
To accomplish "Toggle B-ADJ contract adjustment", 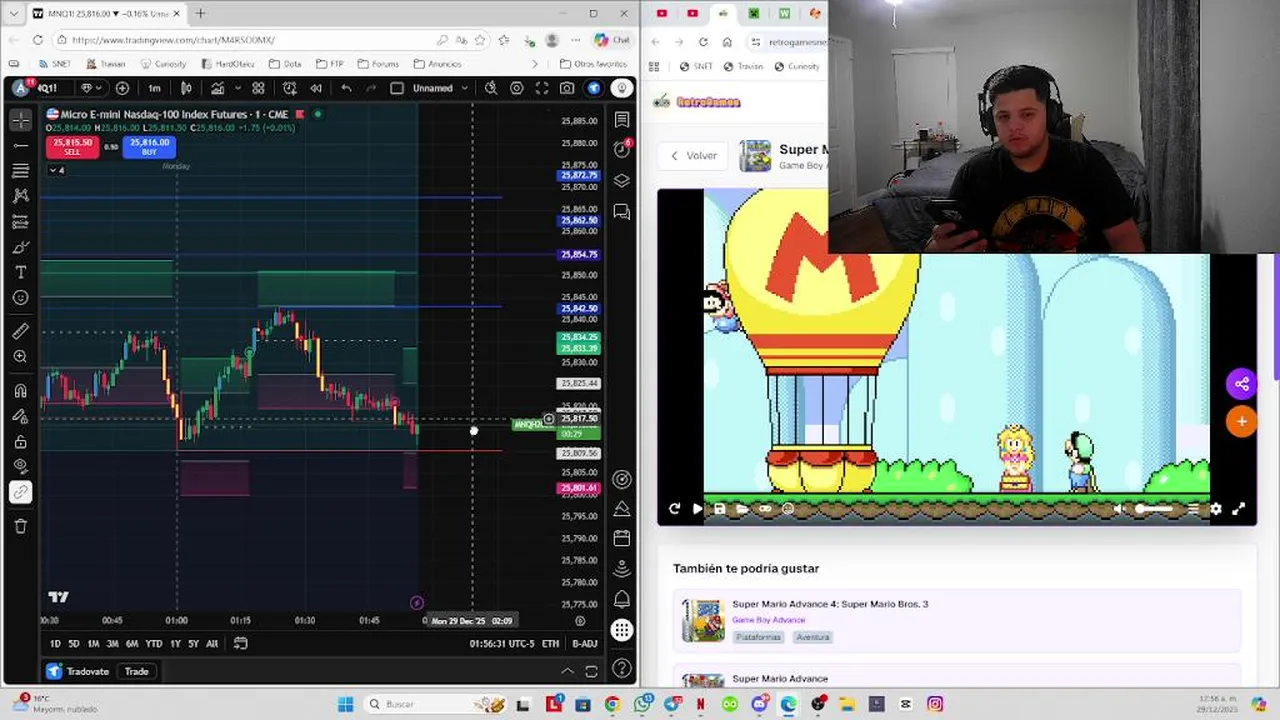I will point(585,644).
